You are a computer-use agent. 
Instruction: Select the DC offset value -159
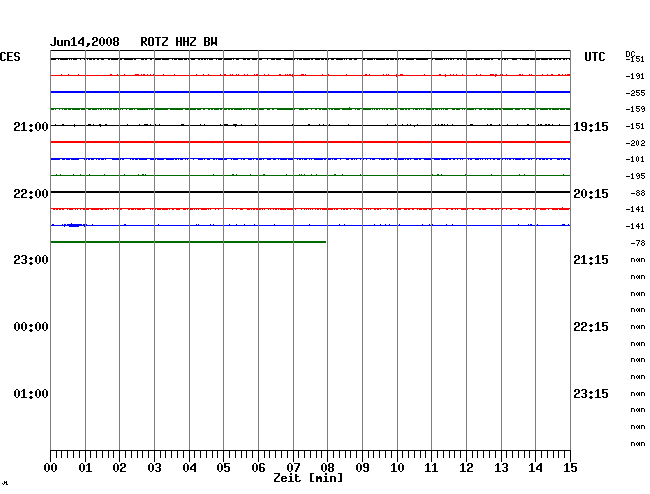635,109
